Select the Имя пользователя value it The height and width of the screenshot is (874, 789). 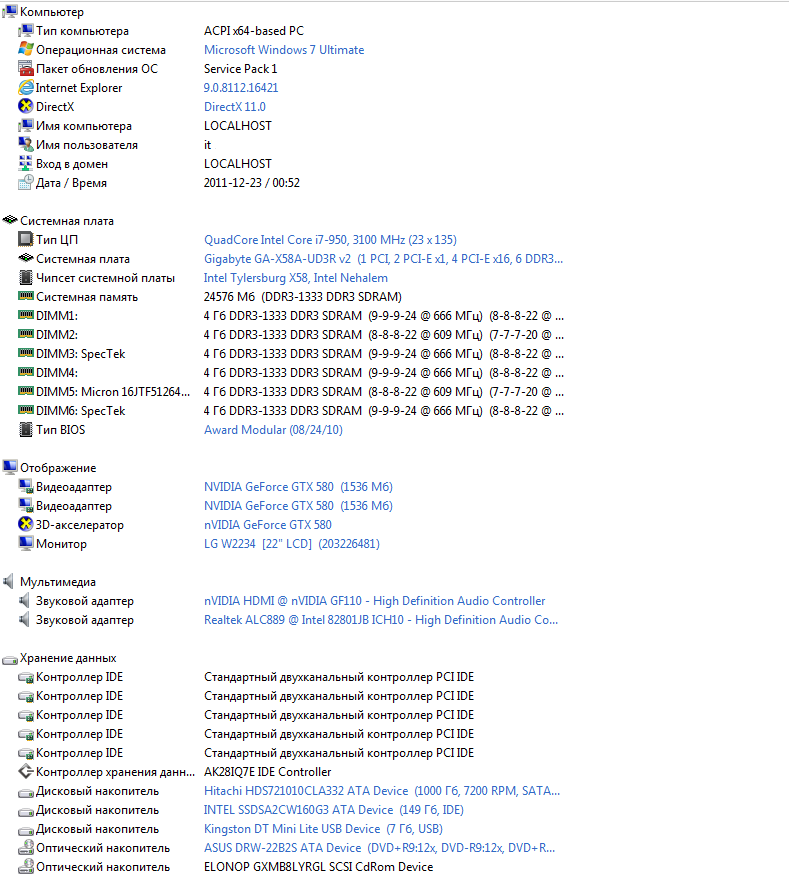[207, 145]
